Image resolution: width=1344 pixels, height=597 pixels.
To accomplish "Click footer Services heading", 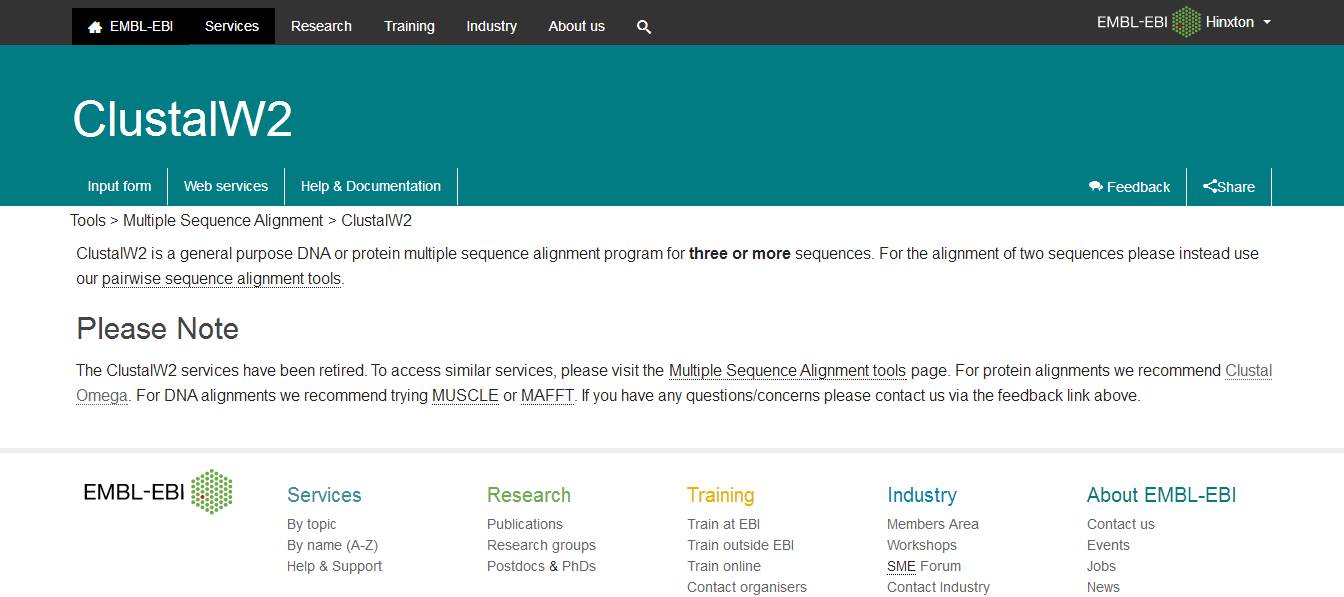I will click(324, 495).
